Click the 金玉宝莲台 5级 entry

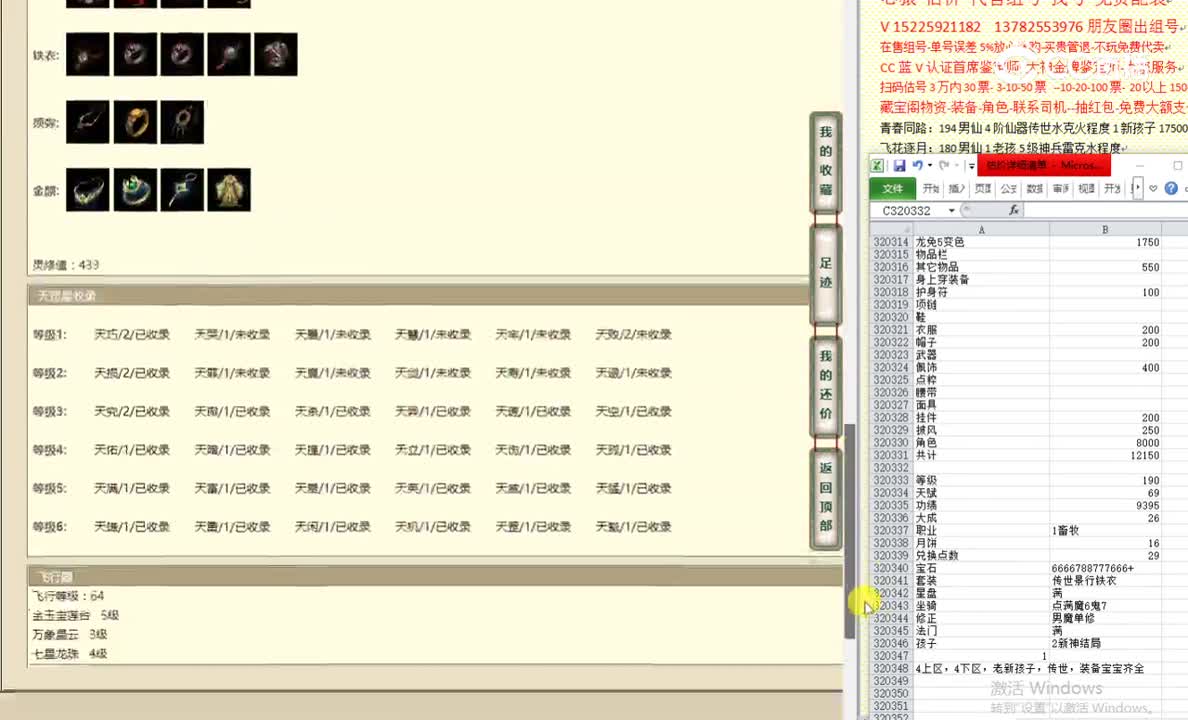point(76,615)
